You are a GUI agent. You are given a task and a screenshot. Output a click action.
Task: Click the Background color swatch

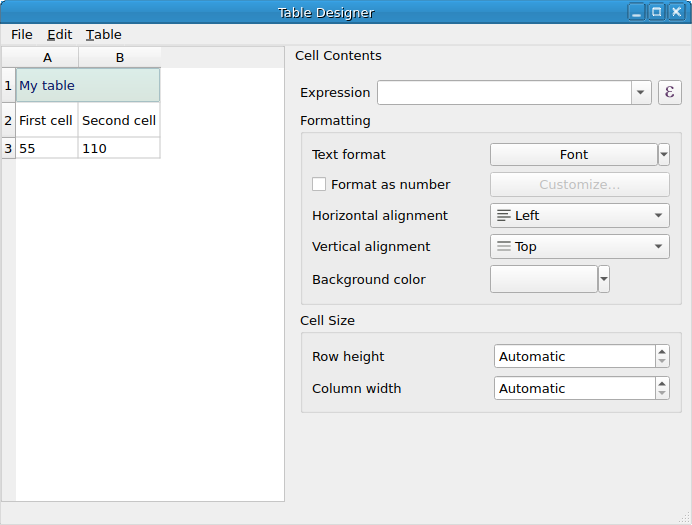click(543, 280)
